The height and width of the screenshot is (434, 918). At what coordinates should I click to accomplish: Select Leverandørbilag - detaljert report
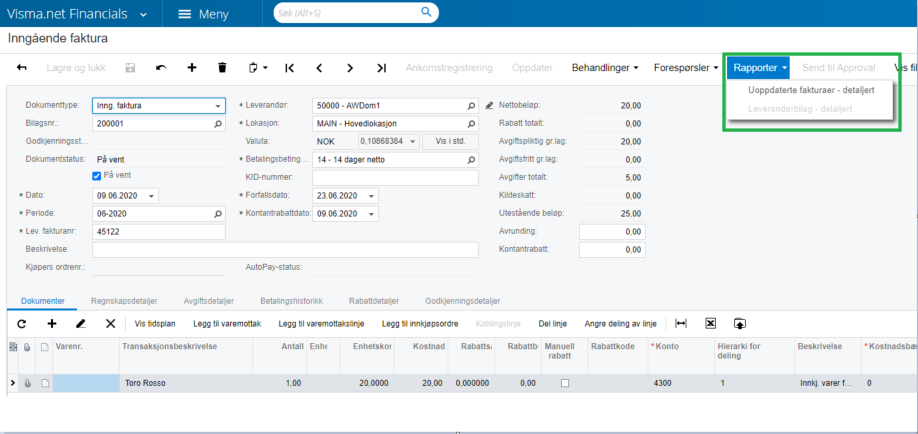pos(800,108)
